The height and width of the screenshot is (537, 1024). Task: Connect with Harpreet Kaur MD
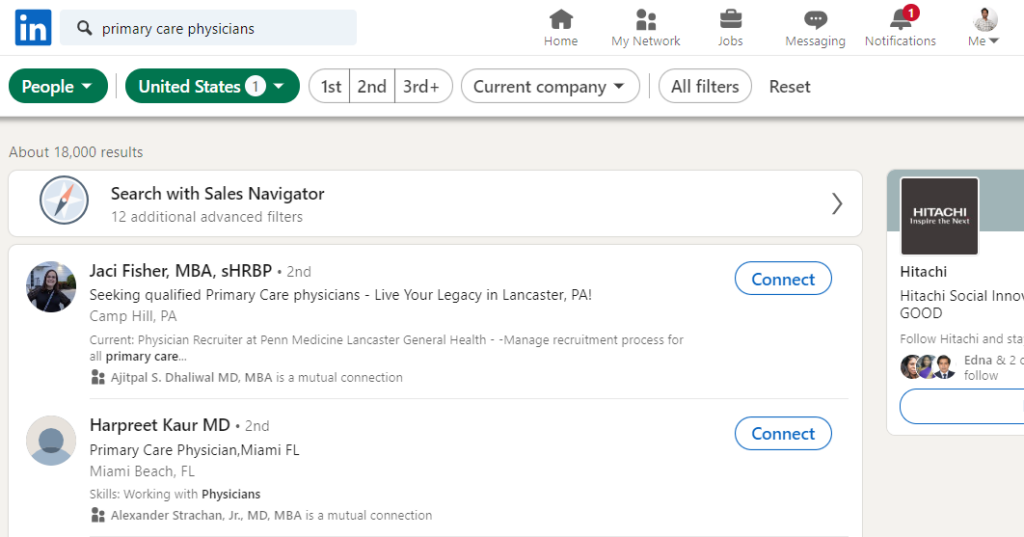click(x=783, y=433)
